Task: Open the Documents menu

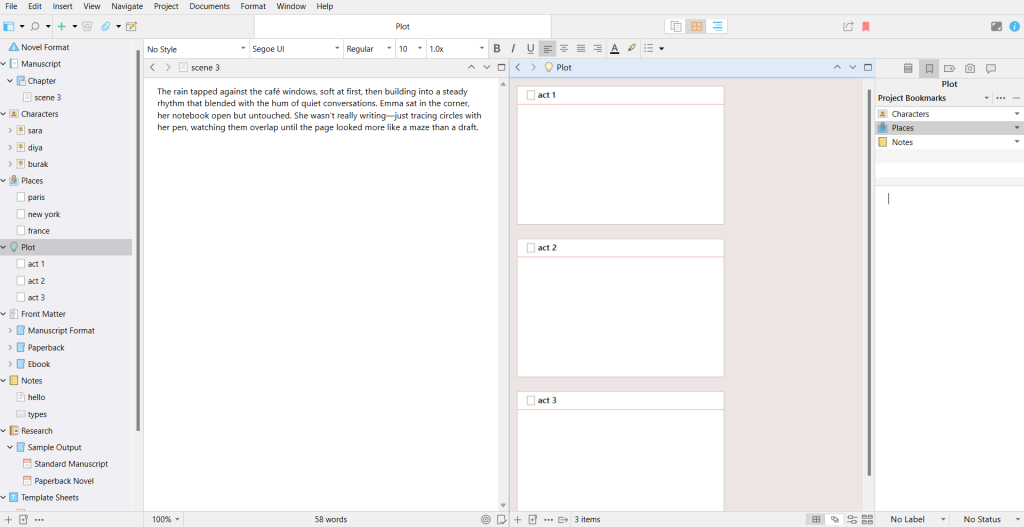Action: click(209, 6)
